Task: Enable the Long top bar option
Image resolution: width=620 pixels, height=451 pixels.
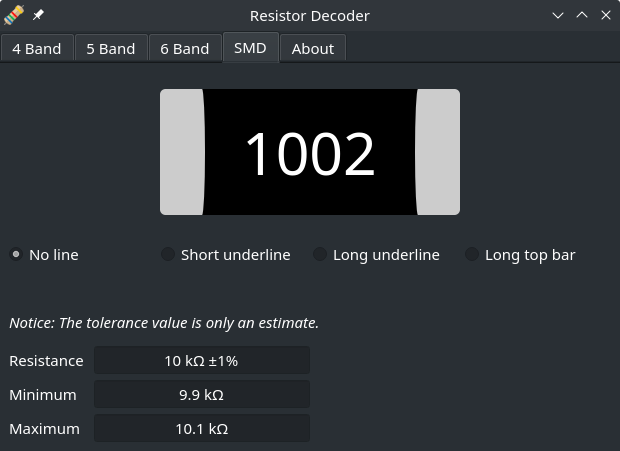Action: (x=472, y=255)
